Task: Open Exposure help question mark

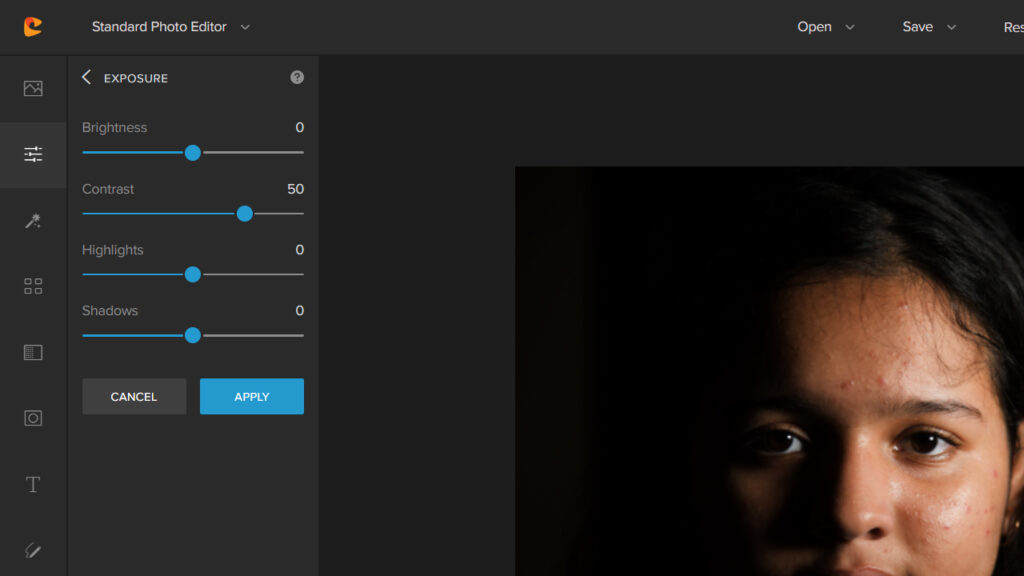Action: [x=297, y=78]
